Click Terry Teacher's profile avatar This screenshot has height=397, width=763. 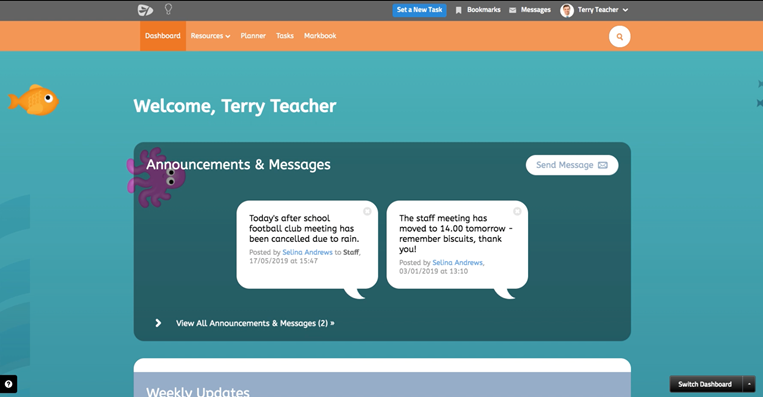tap(567, 10)
